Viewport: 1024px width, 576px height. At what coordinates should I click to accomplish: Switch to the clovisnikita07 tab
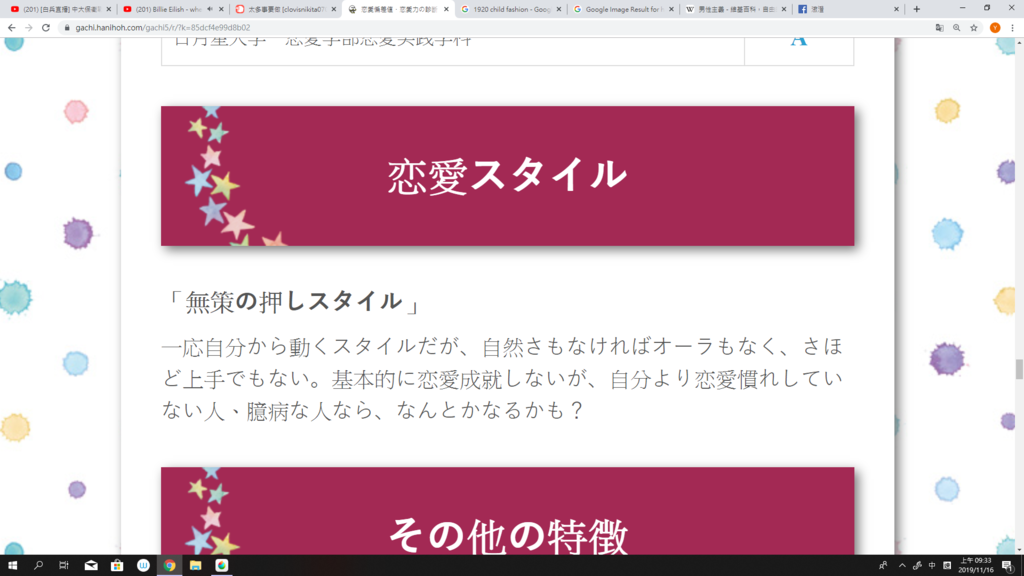(285, 9)
